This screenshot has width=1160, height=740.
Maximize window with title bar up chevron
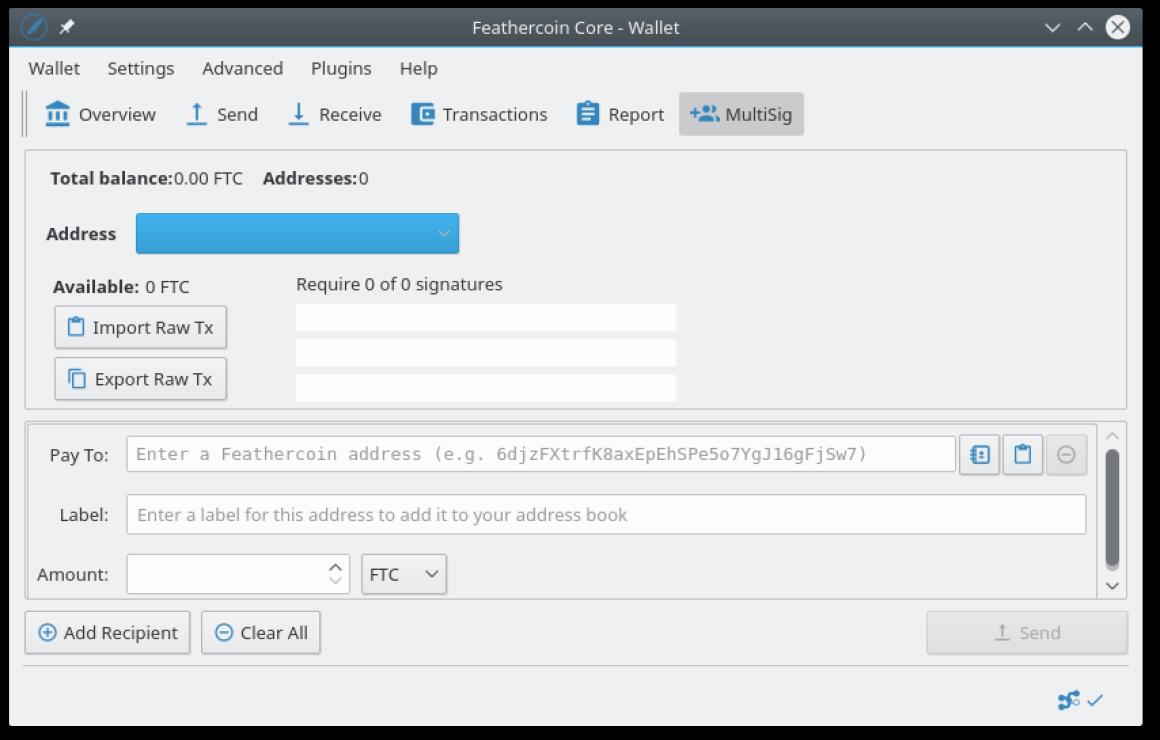1085,27
